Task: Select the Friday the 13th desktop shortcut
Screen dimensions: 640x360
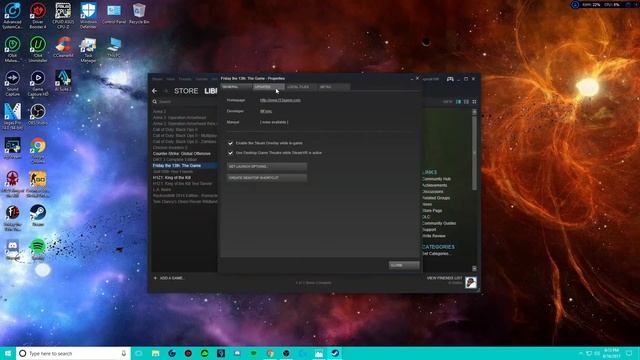Action: (x=12, y=218)
